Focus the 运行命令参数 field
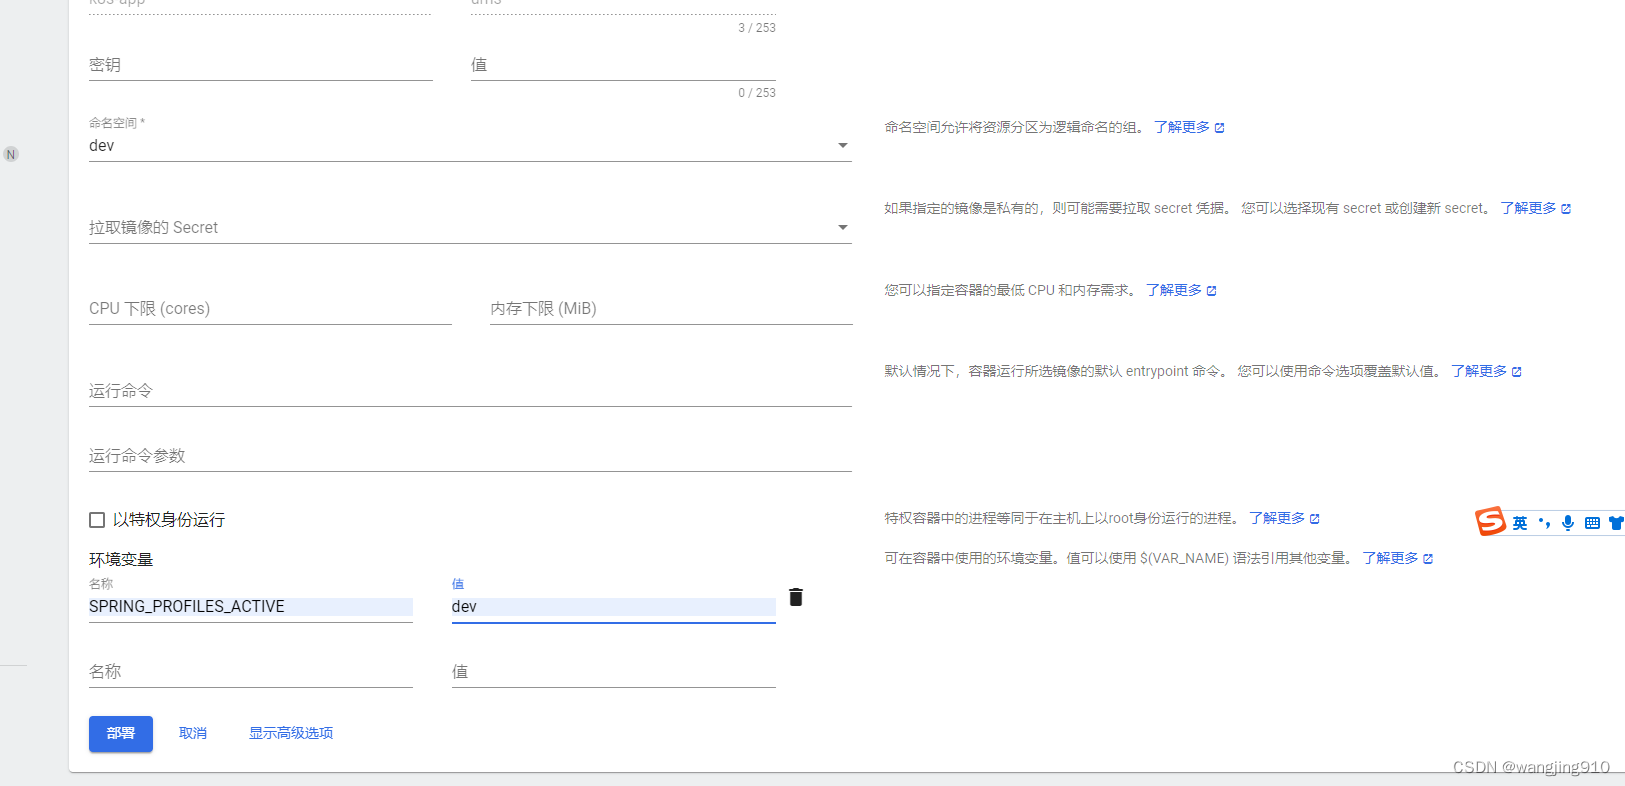The image size is (1625, 786). point(470,456)
